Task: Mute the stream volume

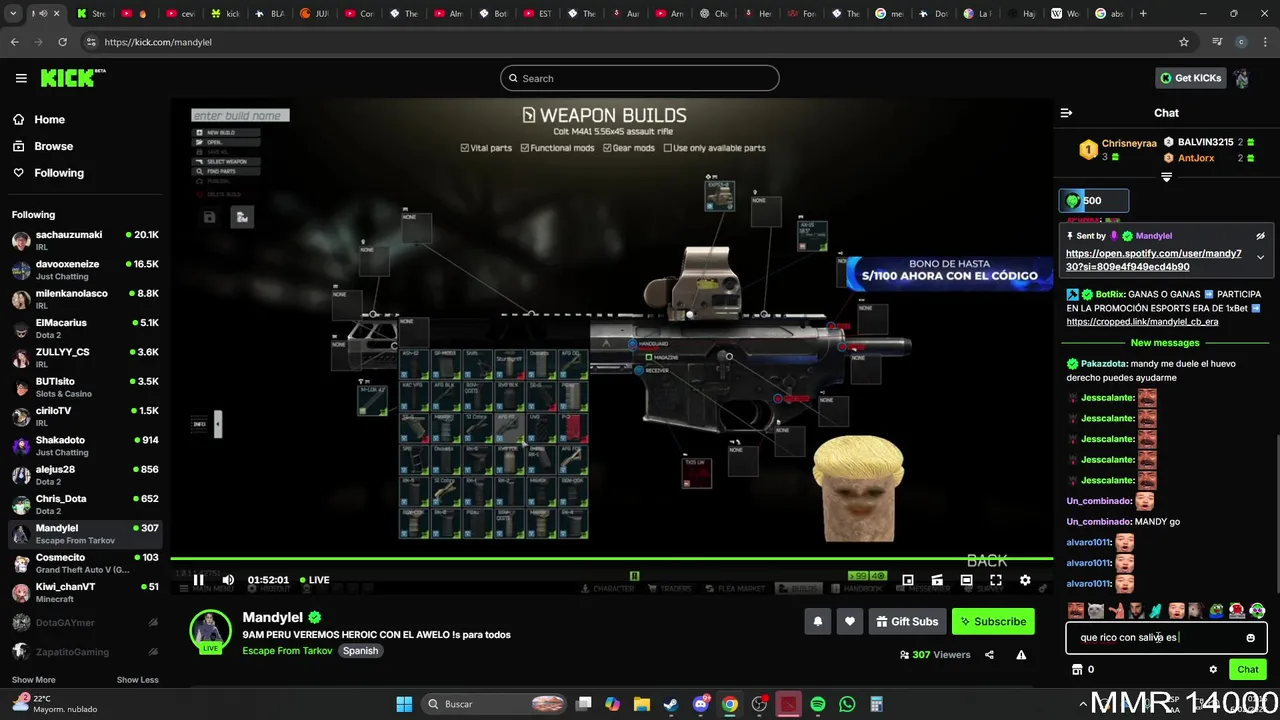Action: (228, 580)
